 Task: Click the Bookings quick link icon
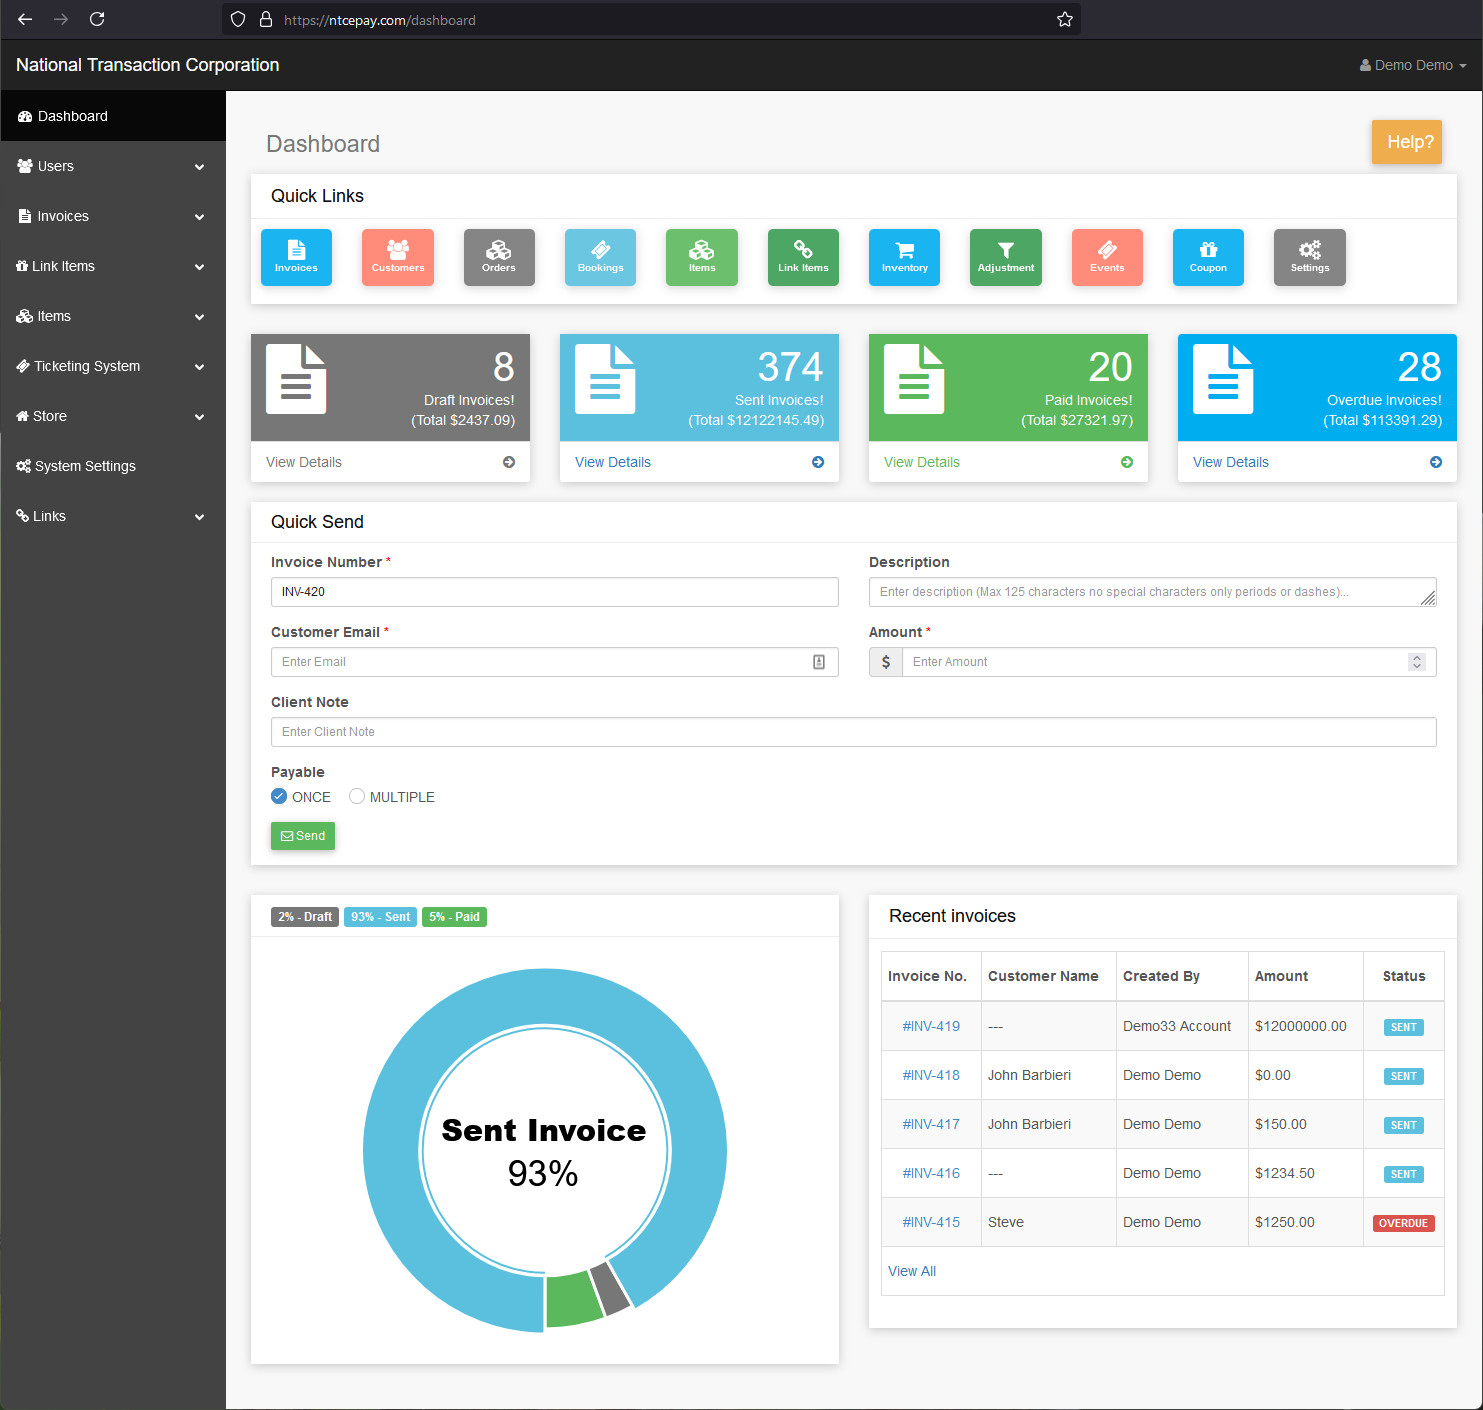tap(600, 257)
